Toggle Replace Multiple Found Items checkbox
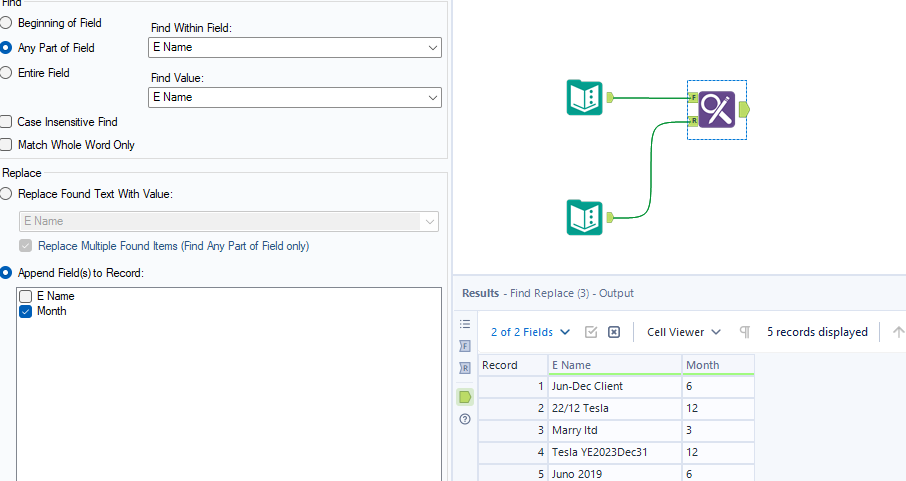The height and width of the screenshot is (481, 906). (x=25, y=246)
